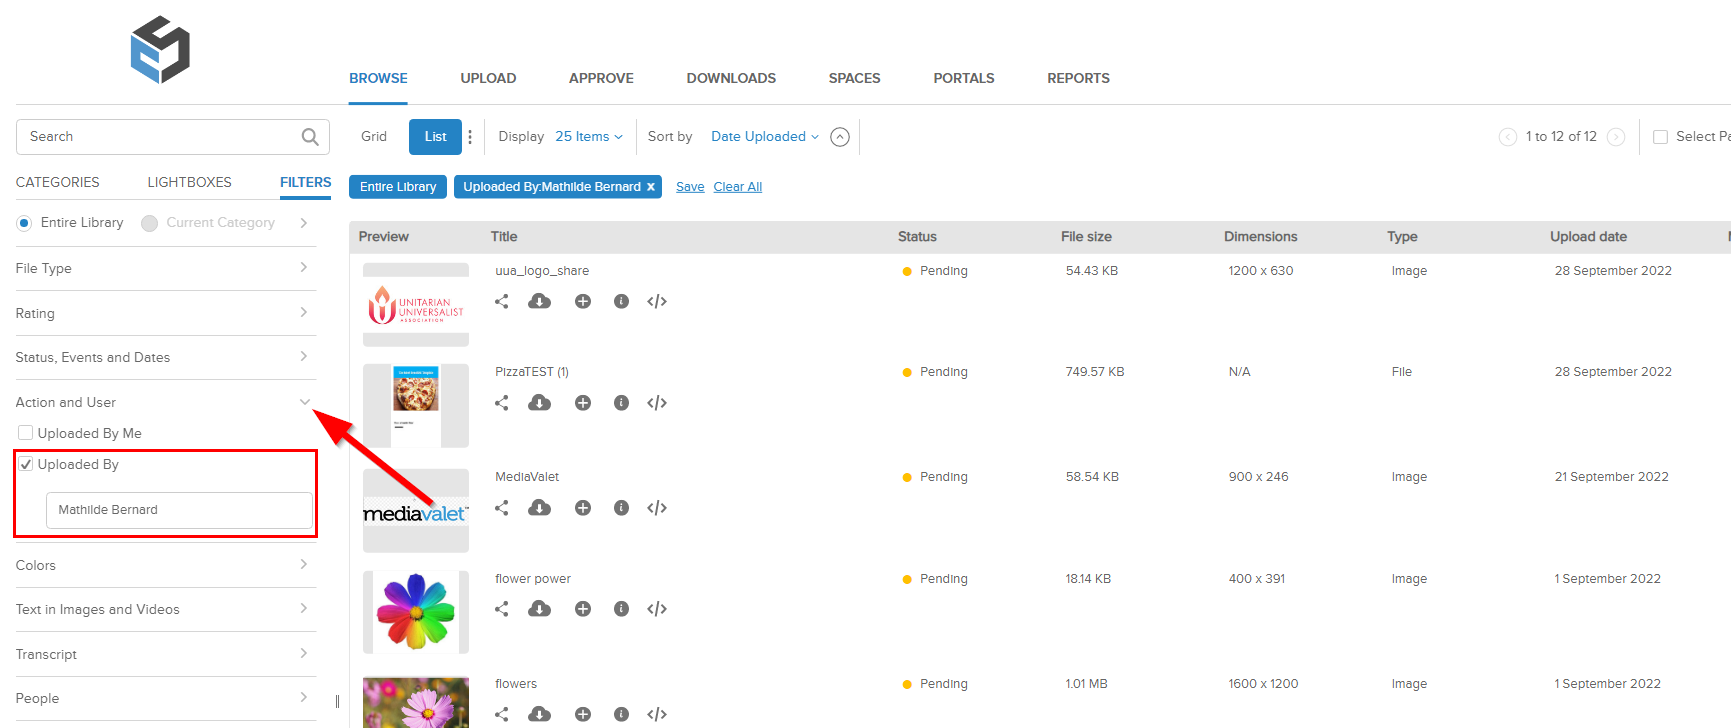Screen dimensions: 1731x728
Task: Share the PizzaTEST (1) asset
Action: [502, 403]
